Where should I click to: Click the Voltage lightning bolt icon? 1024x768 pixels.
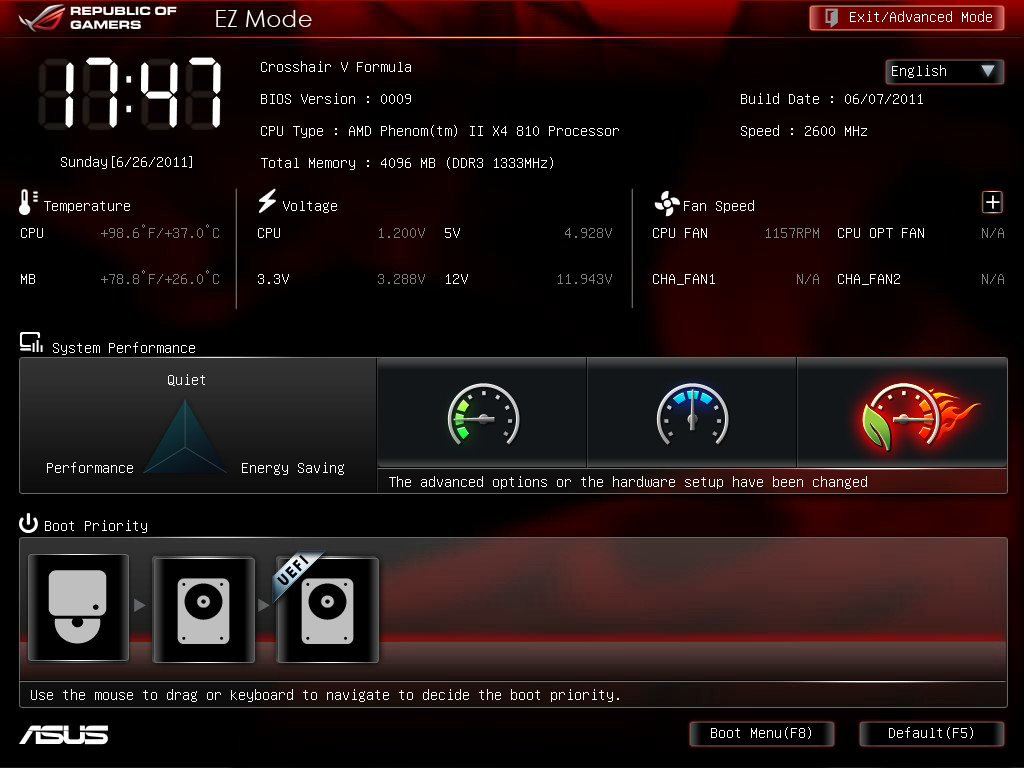(x=266, y=201)
